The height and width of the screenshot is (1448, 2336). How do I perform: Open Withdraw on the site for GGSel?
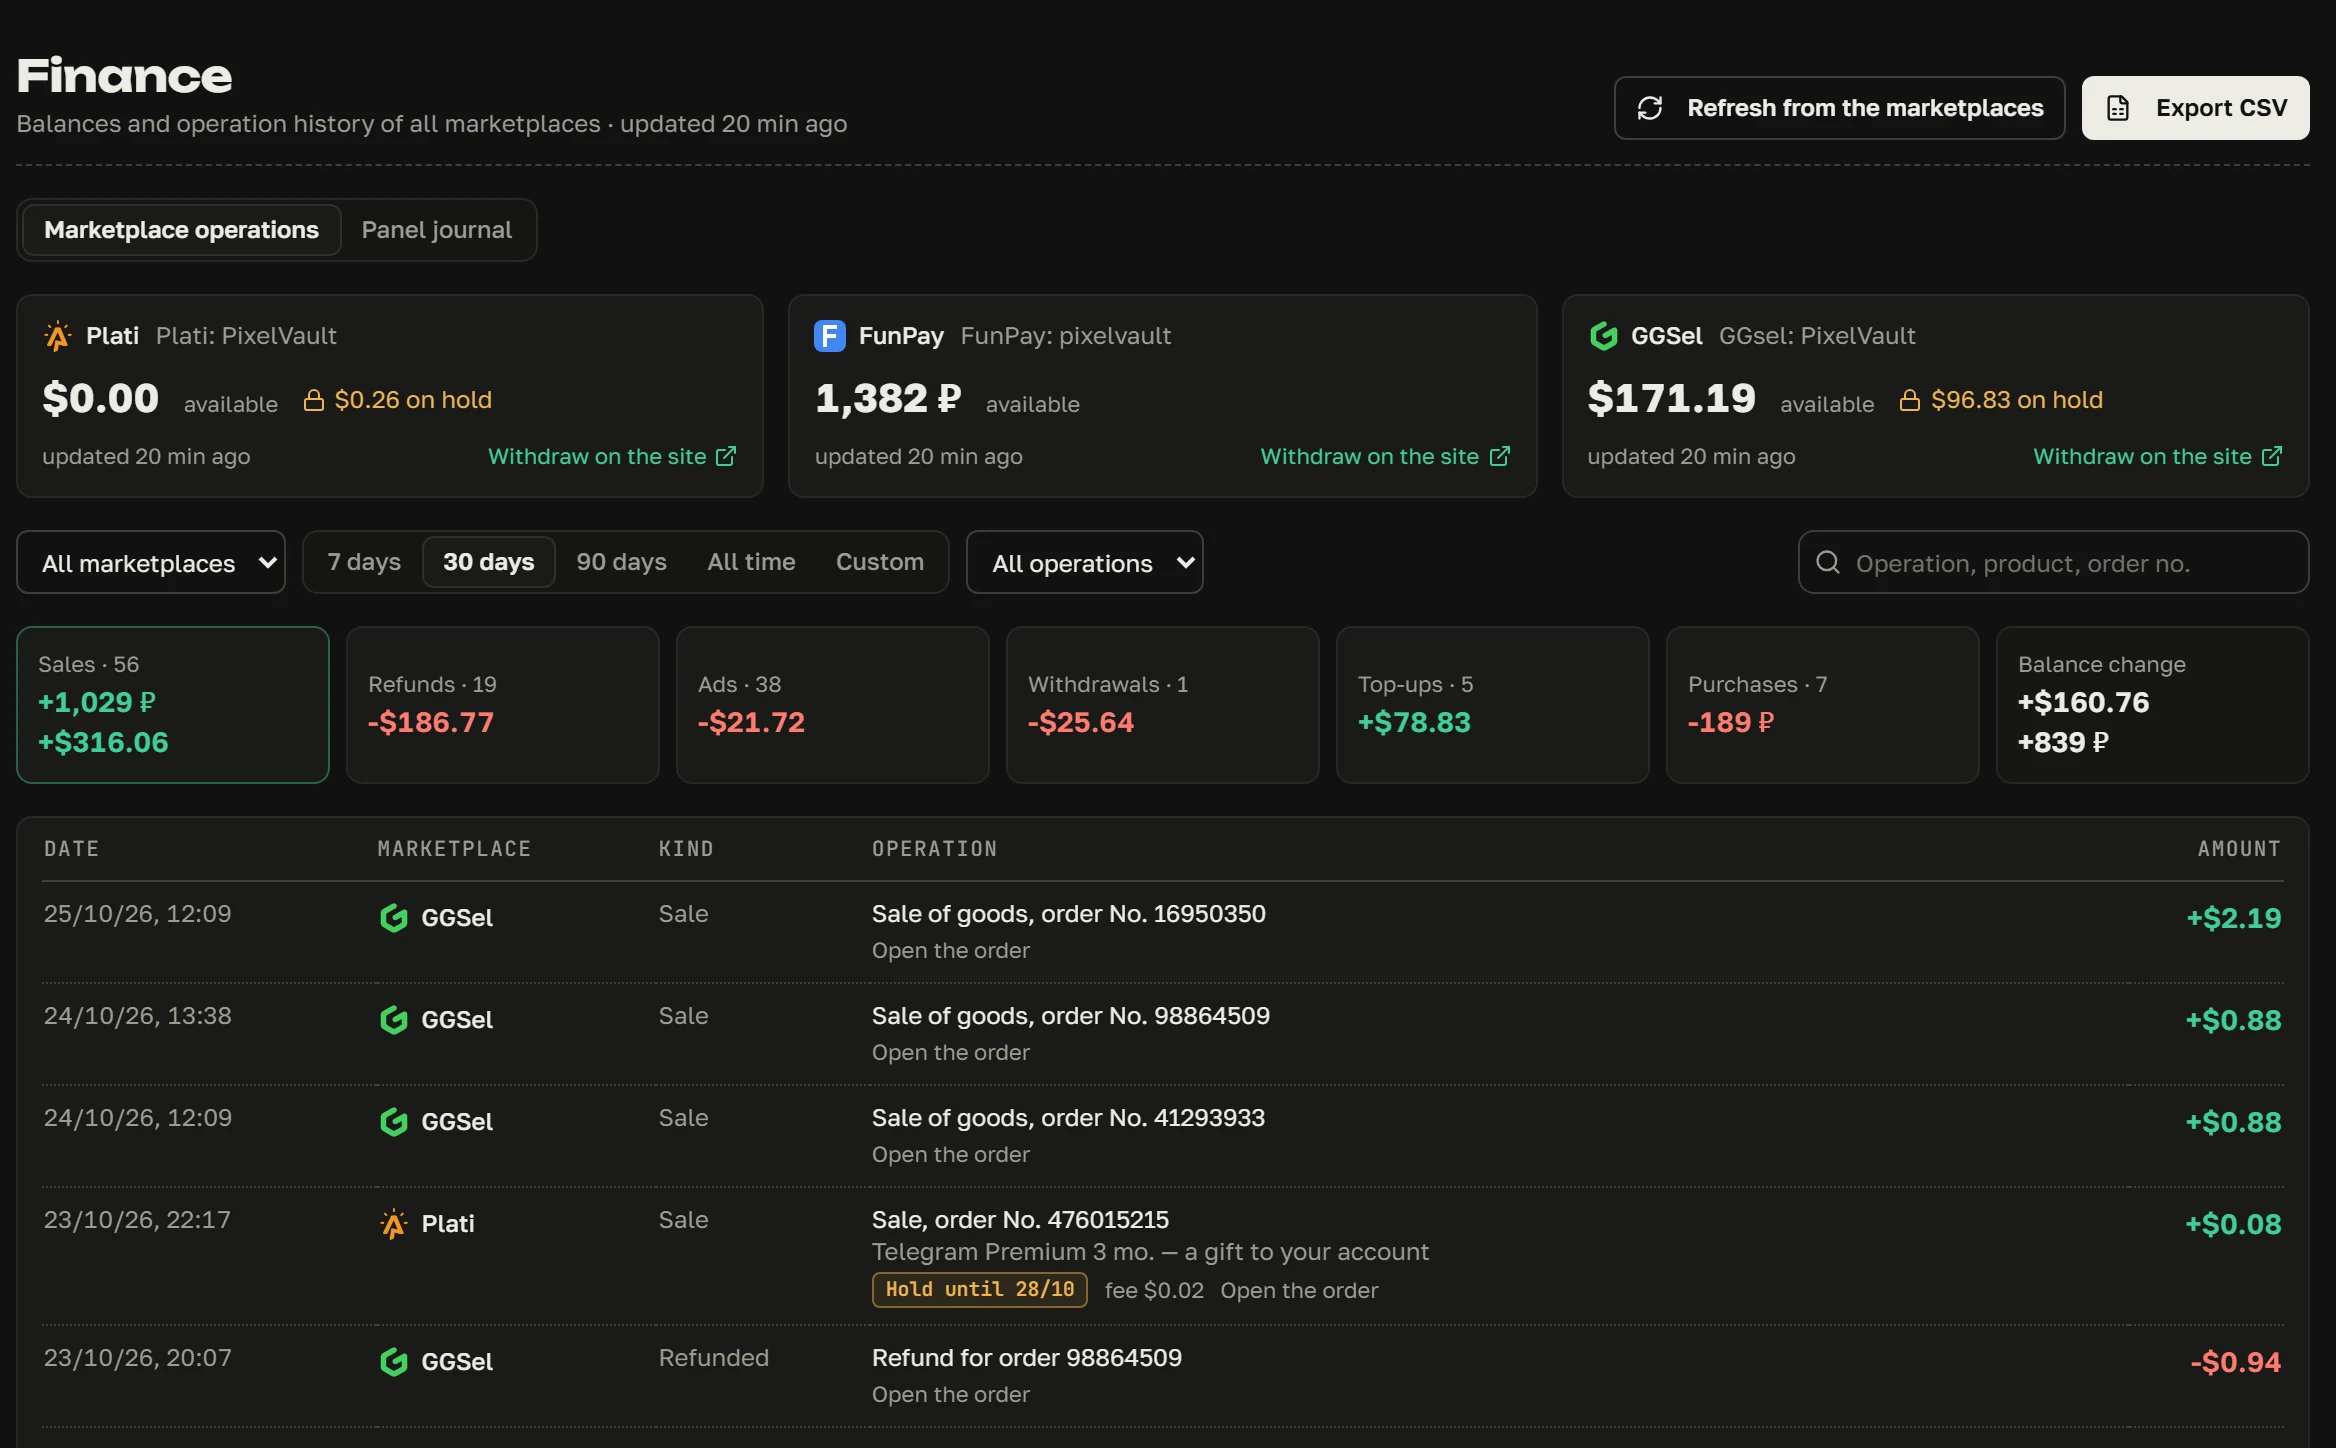(x=2158, y=456)
